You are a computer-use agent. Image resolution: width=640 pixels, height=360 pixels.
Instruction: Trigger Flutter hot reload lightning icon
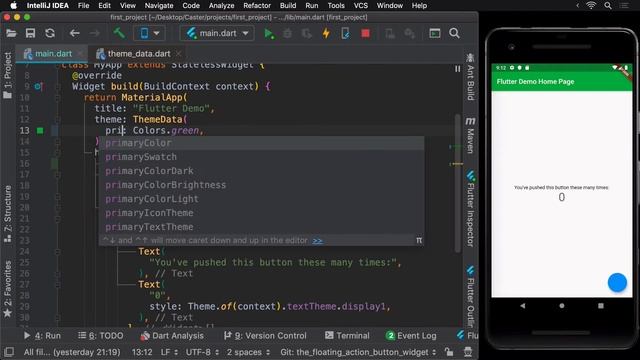coord(326,33)
